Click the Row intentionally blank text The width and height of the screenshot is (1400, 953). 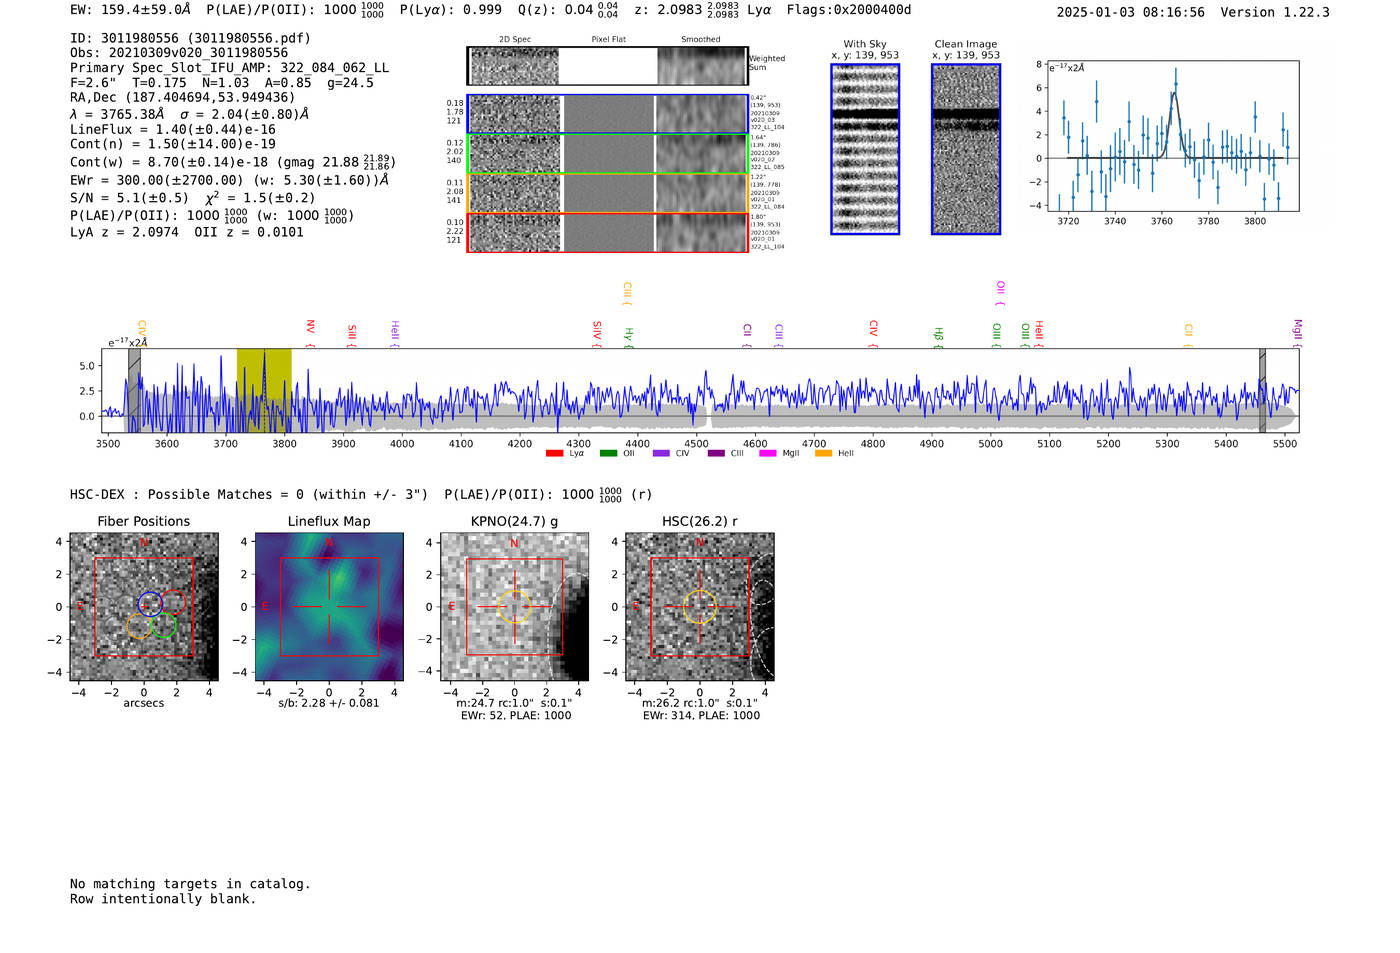pos(163,899)
